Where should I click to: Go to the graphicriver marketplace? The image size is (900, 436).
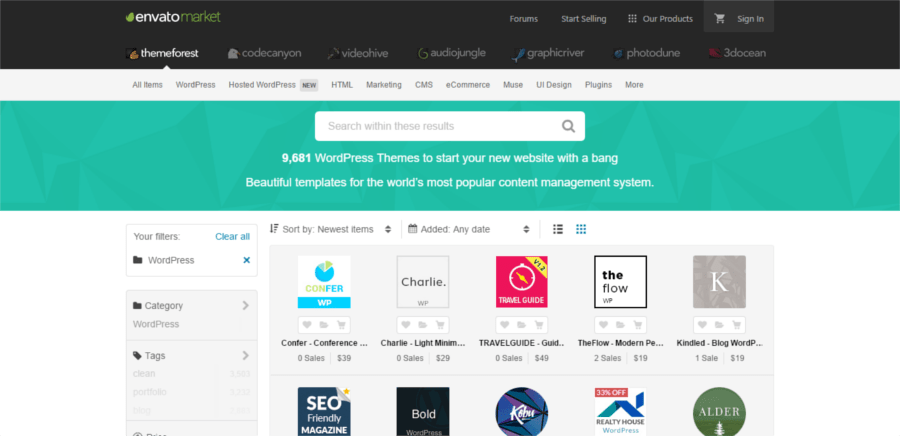coord(548,53)
